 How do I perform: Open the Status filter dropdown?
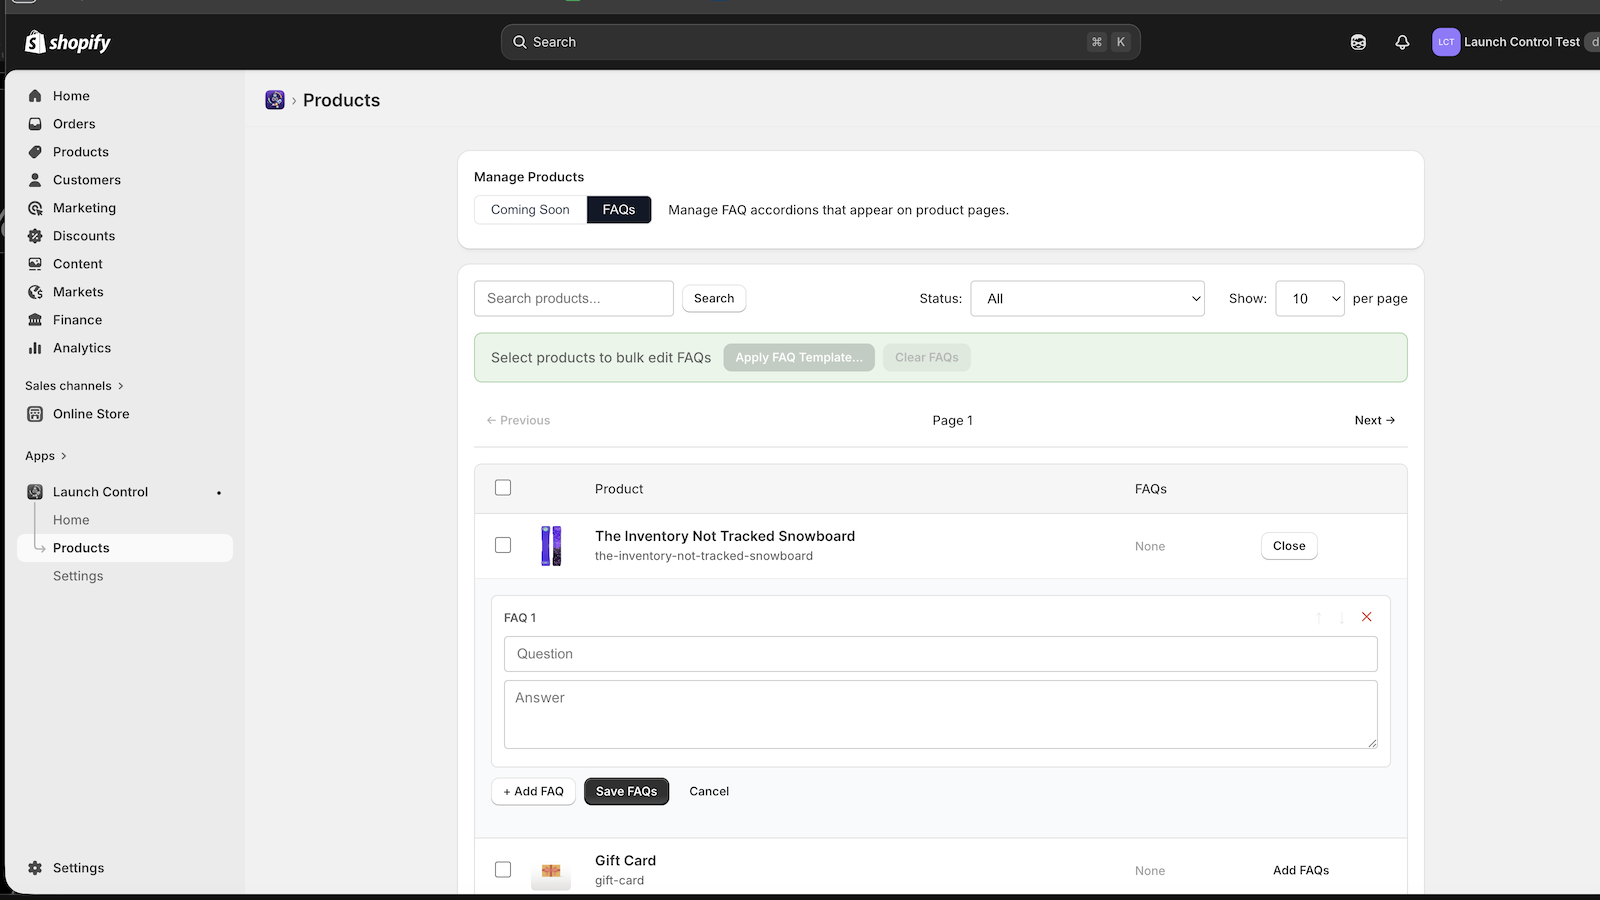(1087, 298)
